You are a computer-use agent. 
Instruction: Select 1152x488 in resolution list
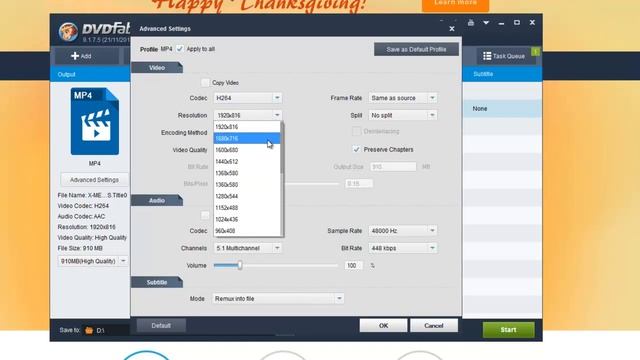click(247, 208)
